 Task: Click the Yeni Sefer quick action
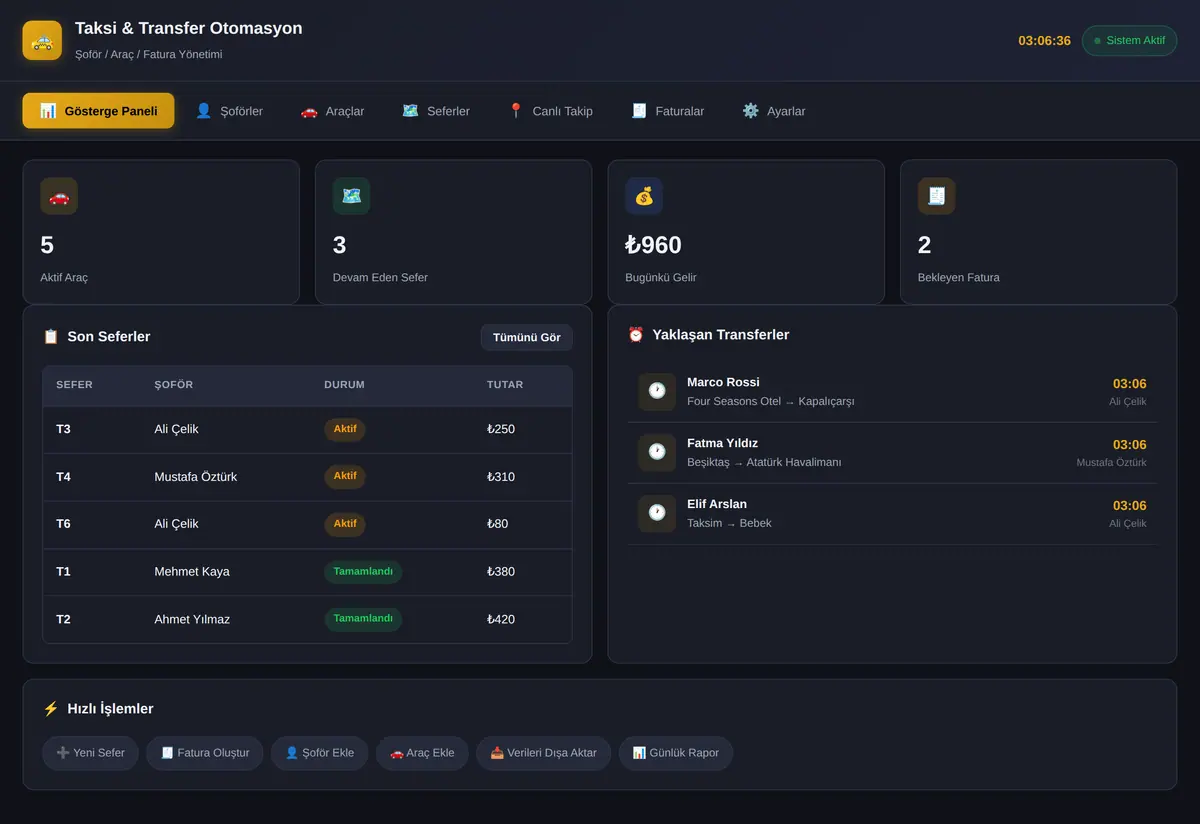point(90,753)
